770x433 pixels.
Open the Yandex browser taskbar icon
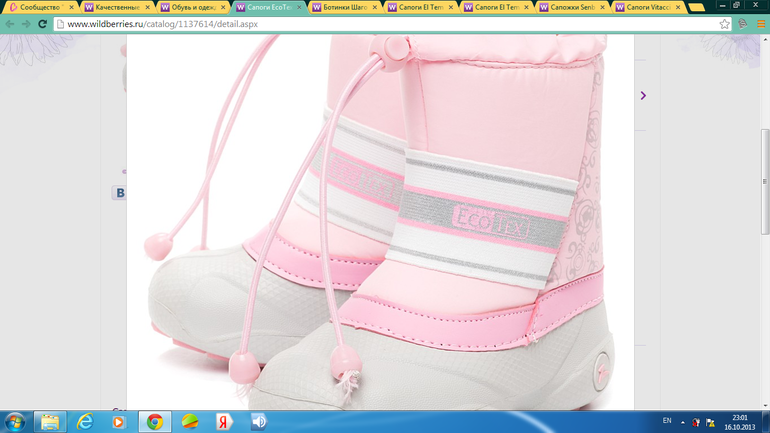pyautogui.click(x=224, y=422)
